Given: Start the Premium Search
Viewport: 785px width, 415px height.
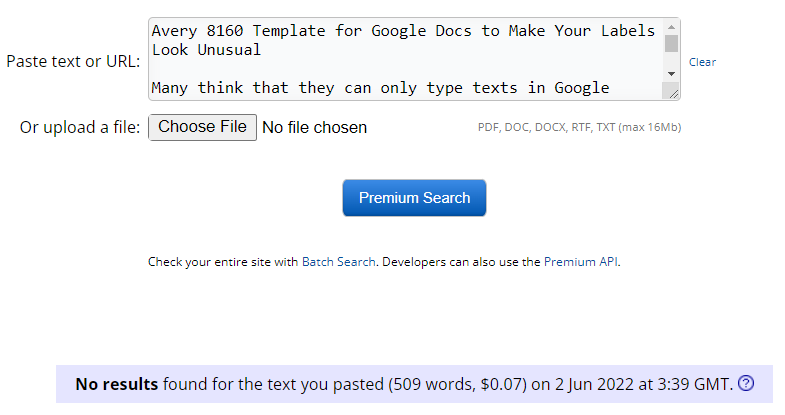Looking at the screenshot, I should pyautogui.click(x=414, y=198).
